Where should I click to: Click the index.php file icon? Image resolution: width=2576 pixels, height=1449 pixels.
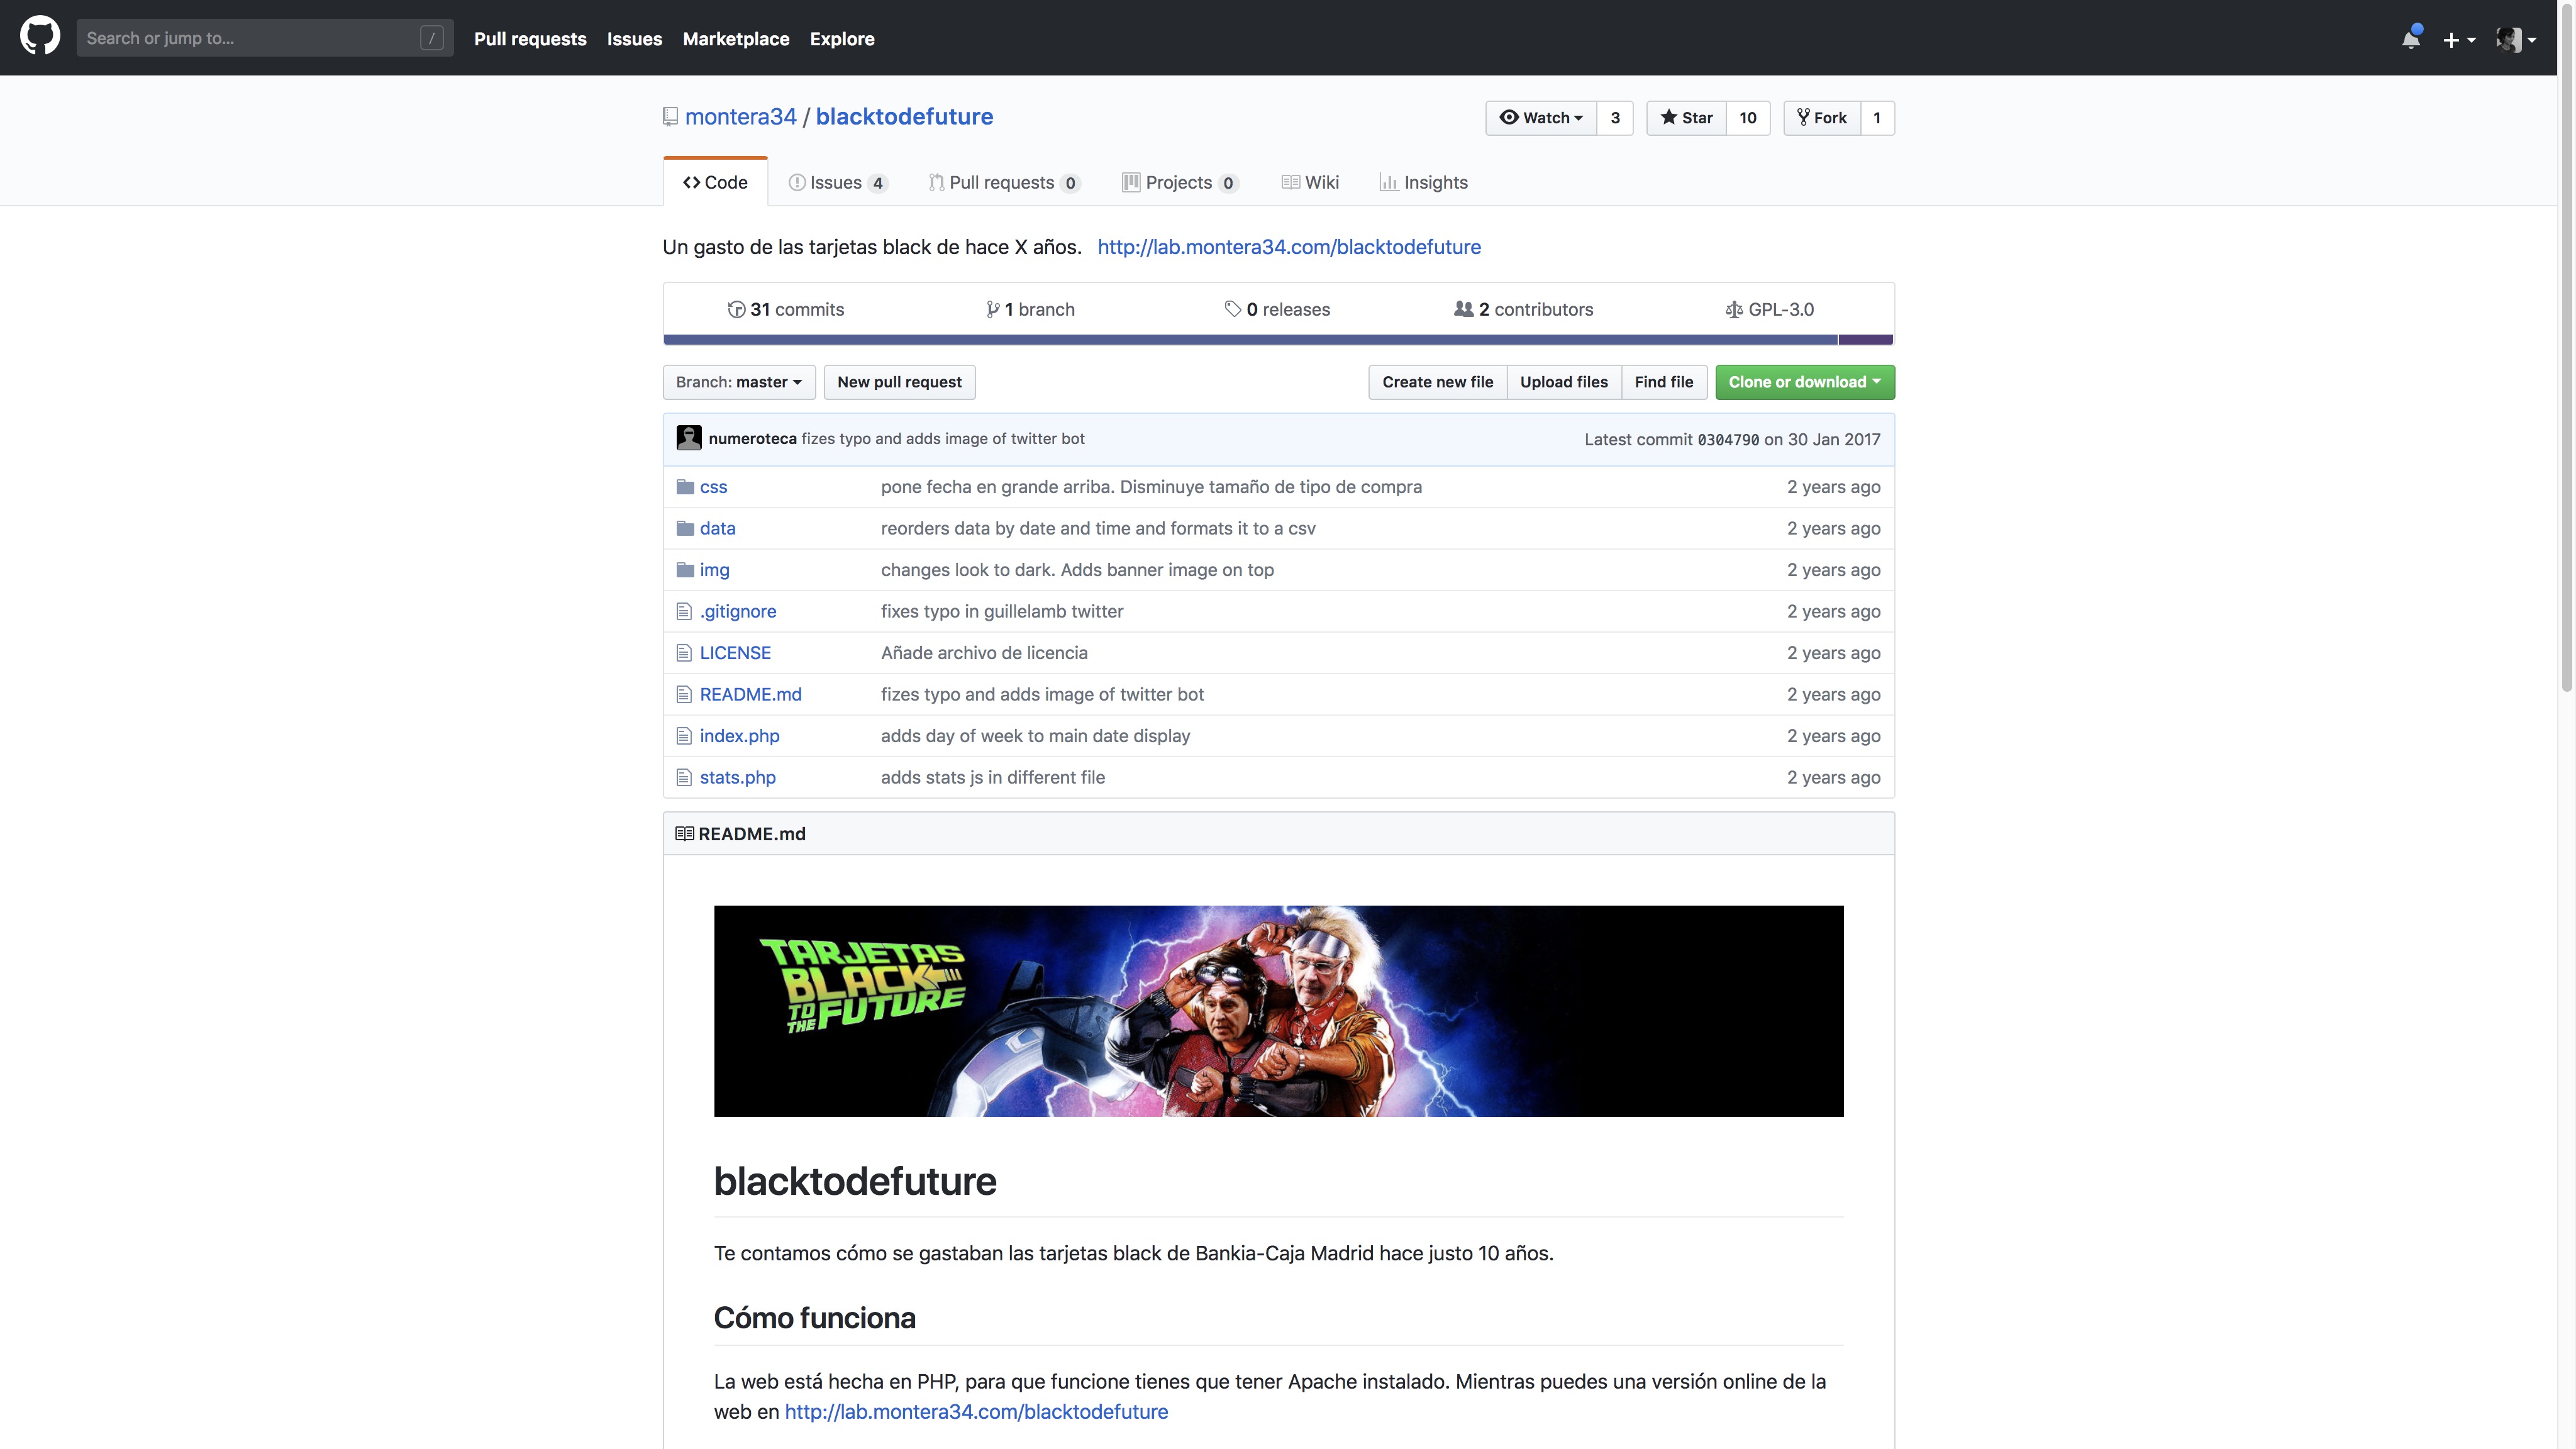click(684, 736)
